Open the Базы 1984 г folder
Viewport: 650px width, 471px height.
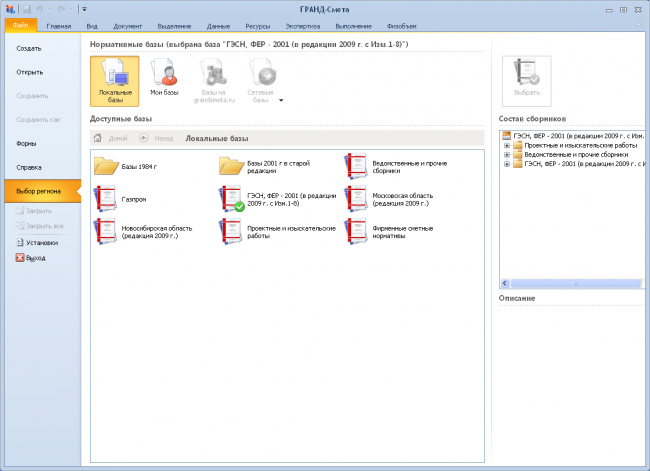point(106,166)
